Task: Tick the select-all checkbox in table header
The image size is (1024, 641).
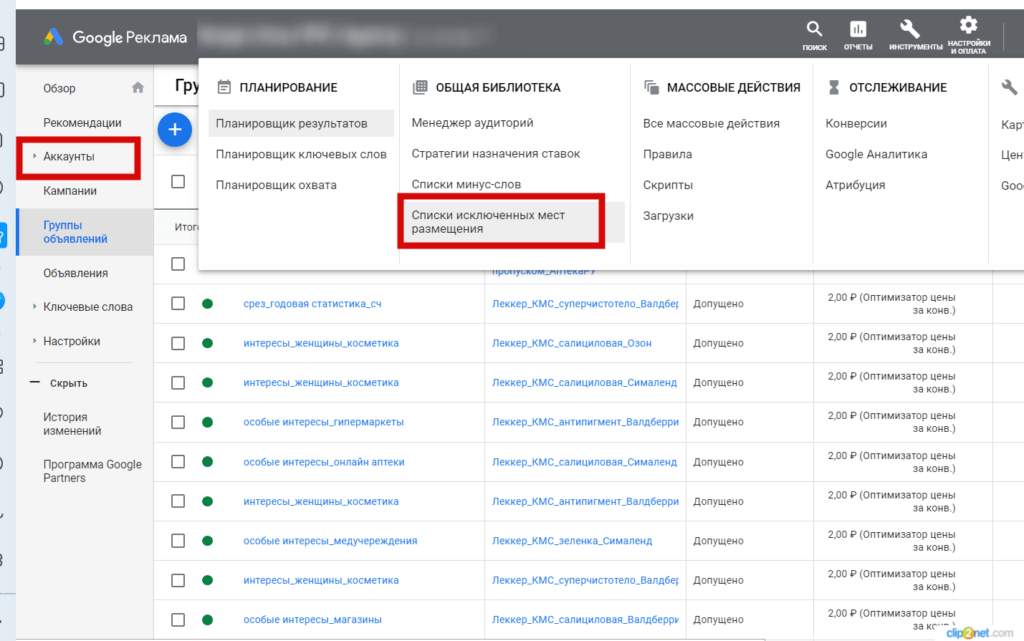Action: (x=178, y=181)
